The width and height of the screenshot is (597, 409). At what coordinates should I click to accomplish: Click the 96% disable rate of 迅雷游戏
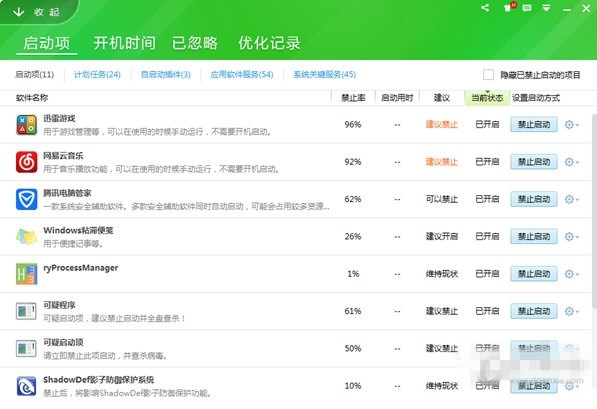353,125
